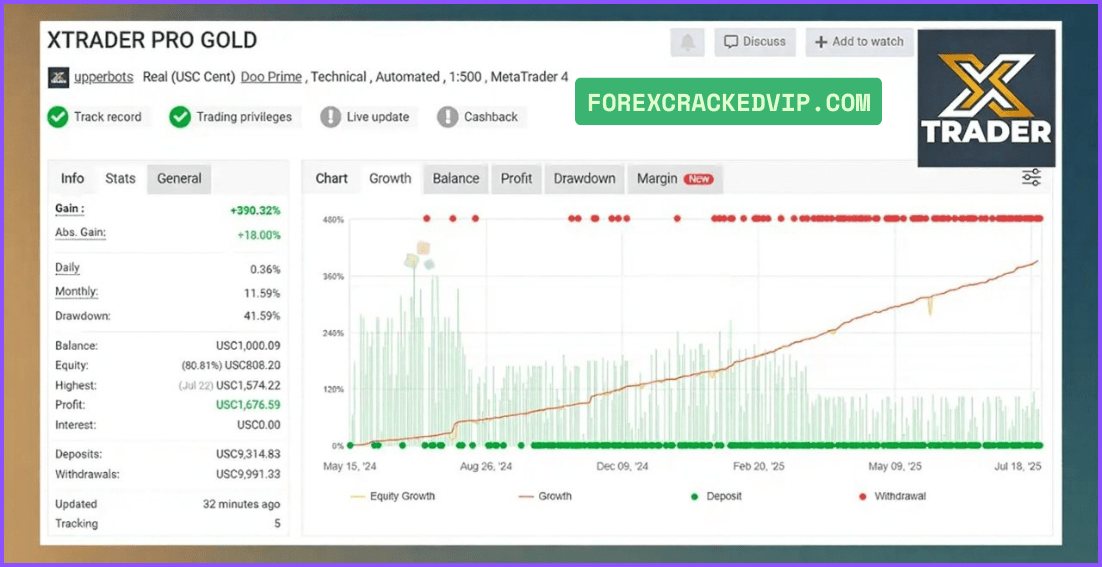This screenshot has height=567, width=1102.
Task: Click the Abs. Gain label
Action: tap(80, 233)
